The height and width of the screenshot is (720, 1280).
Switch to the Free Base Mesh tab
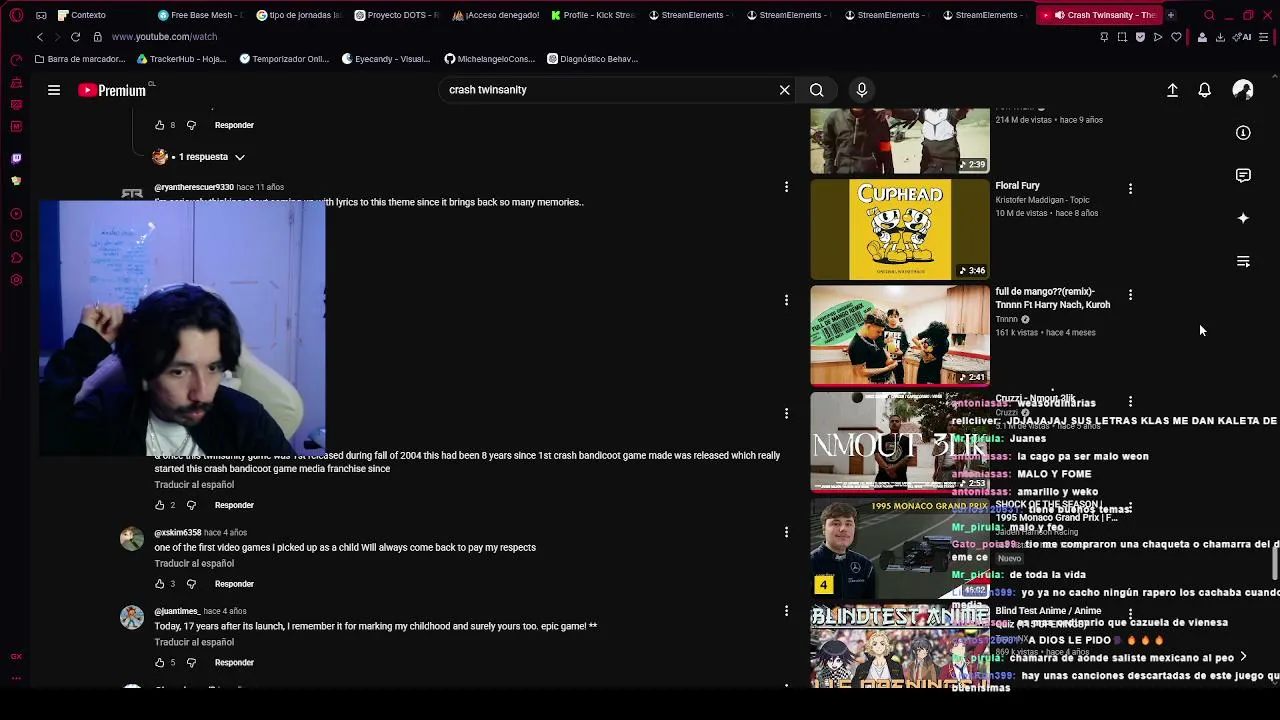pos(200,15)
